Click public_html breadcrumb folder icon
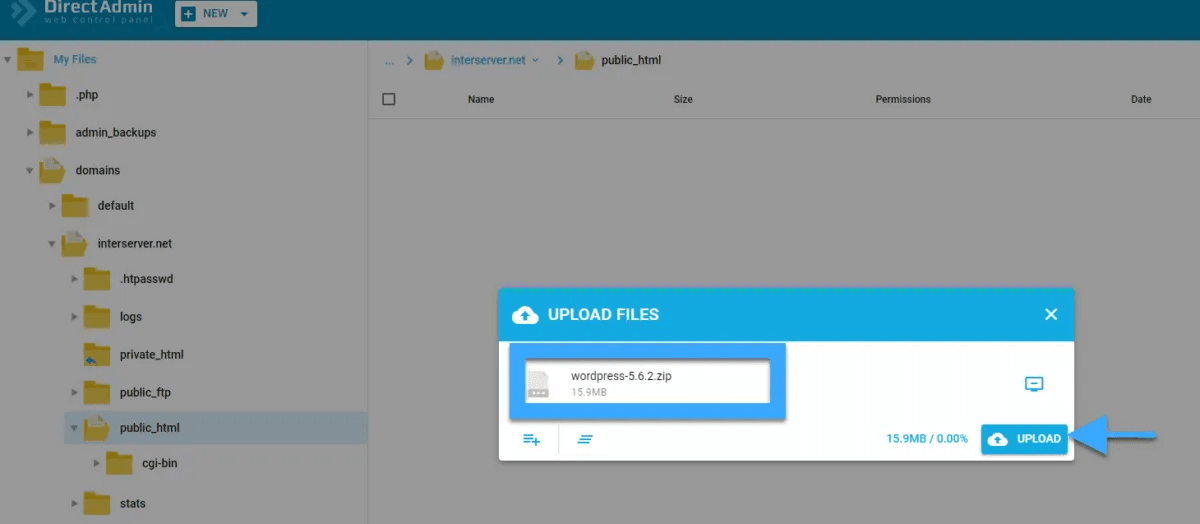1200x524 pixels. pos(585,60)
